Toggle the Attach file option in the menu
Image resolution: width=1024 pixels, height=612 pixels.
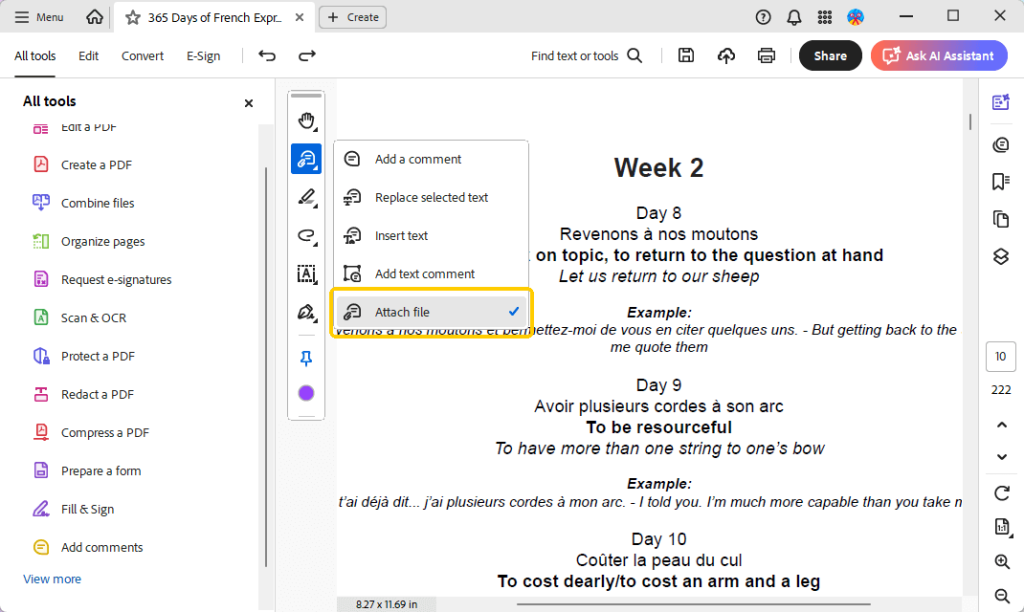430,312
